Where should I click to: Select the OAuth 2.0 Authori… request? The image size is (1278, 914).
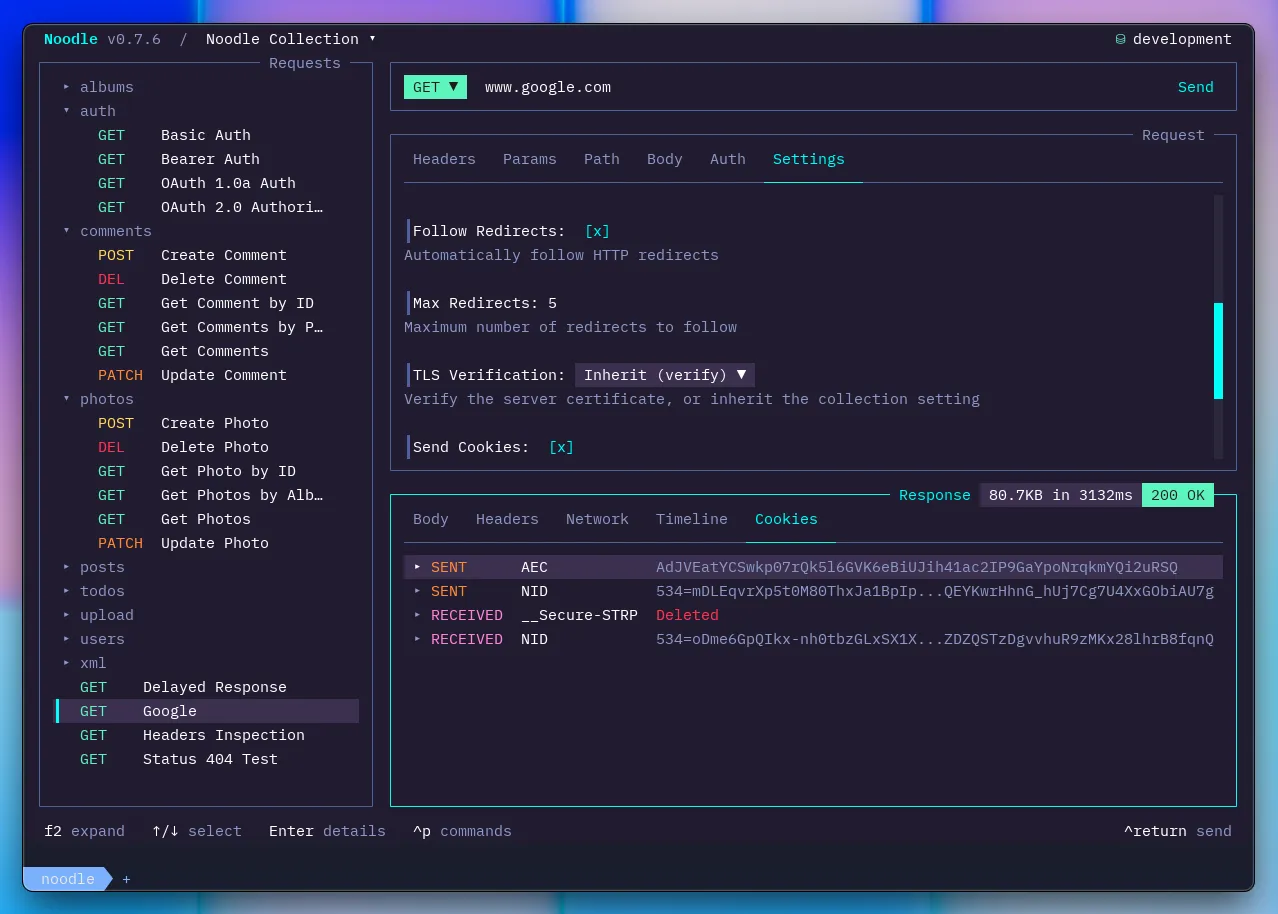point(206,207)
